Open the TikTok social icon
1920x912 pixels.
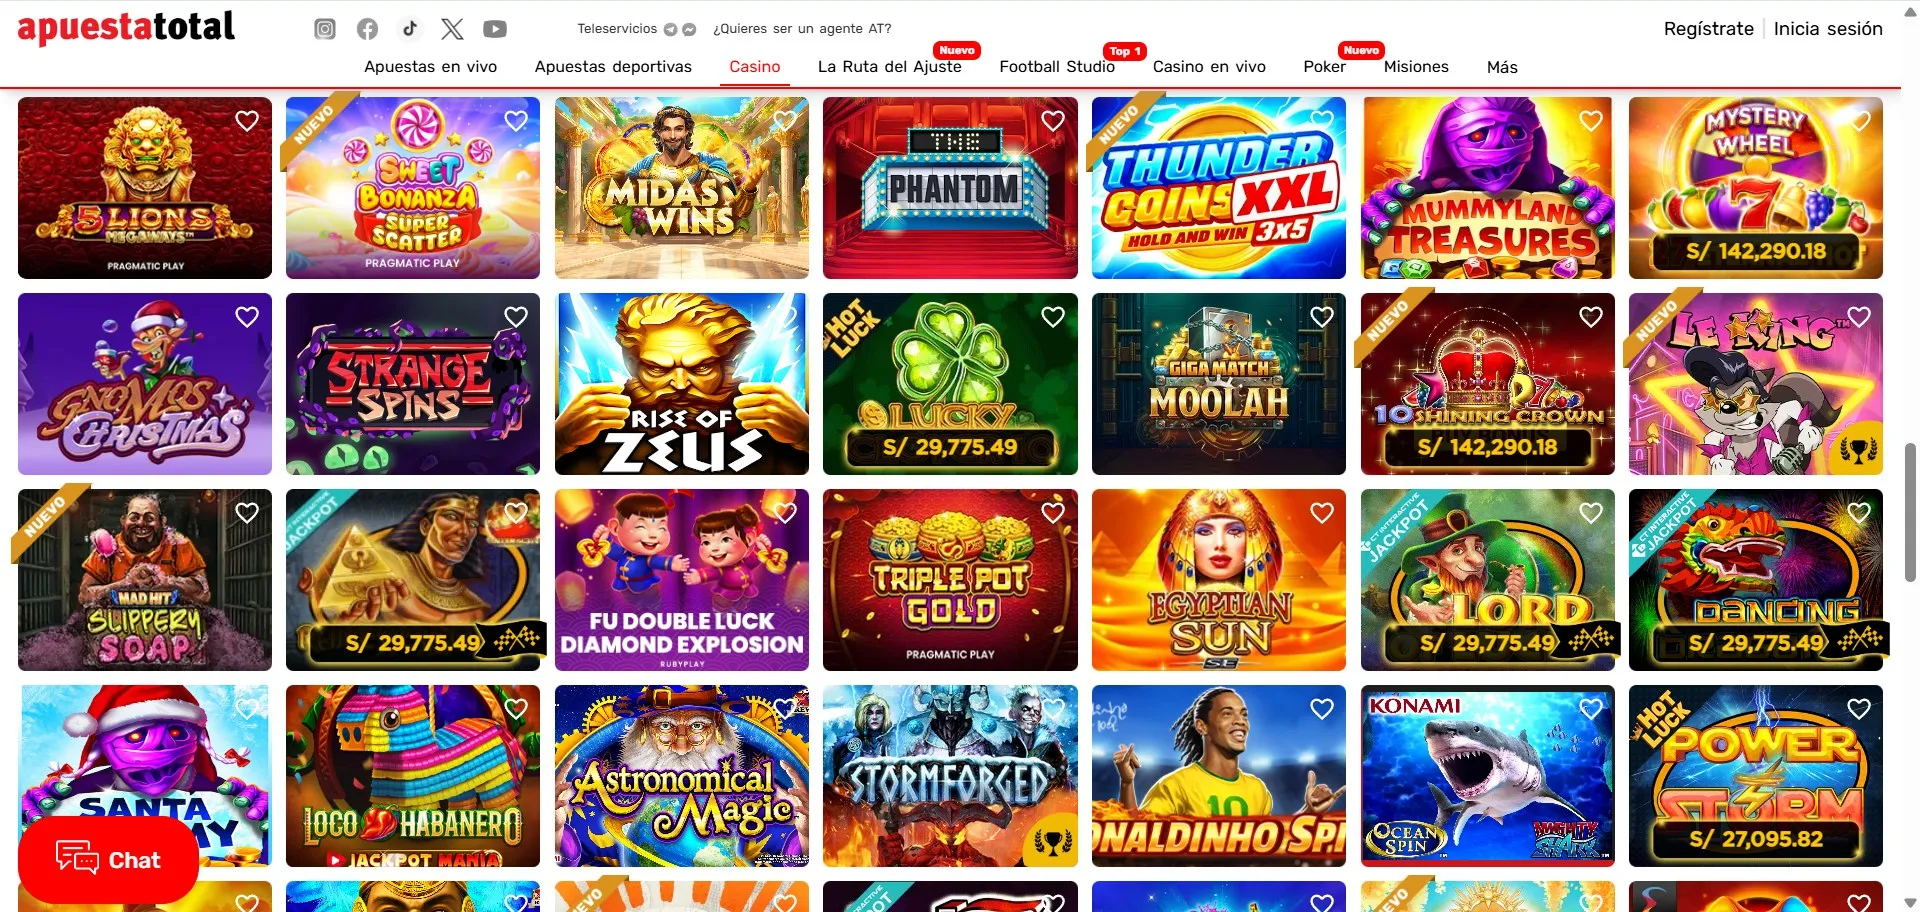pyautogui.click(x=410, y=29)
